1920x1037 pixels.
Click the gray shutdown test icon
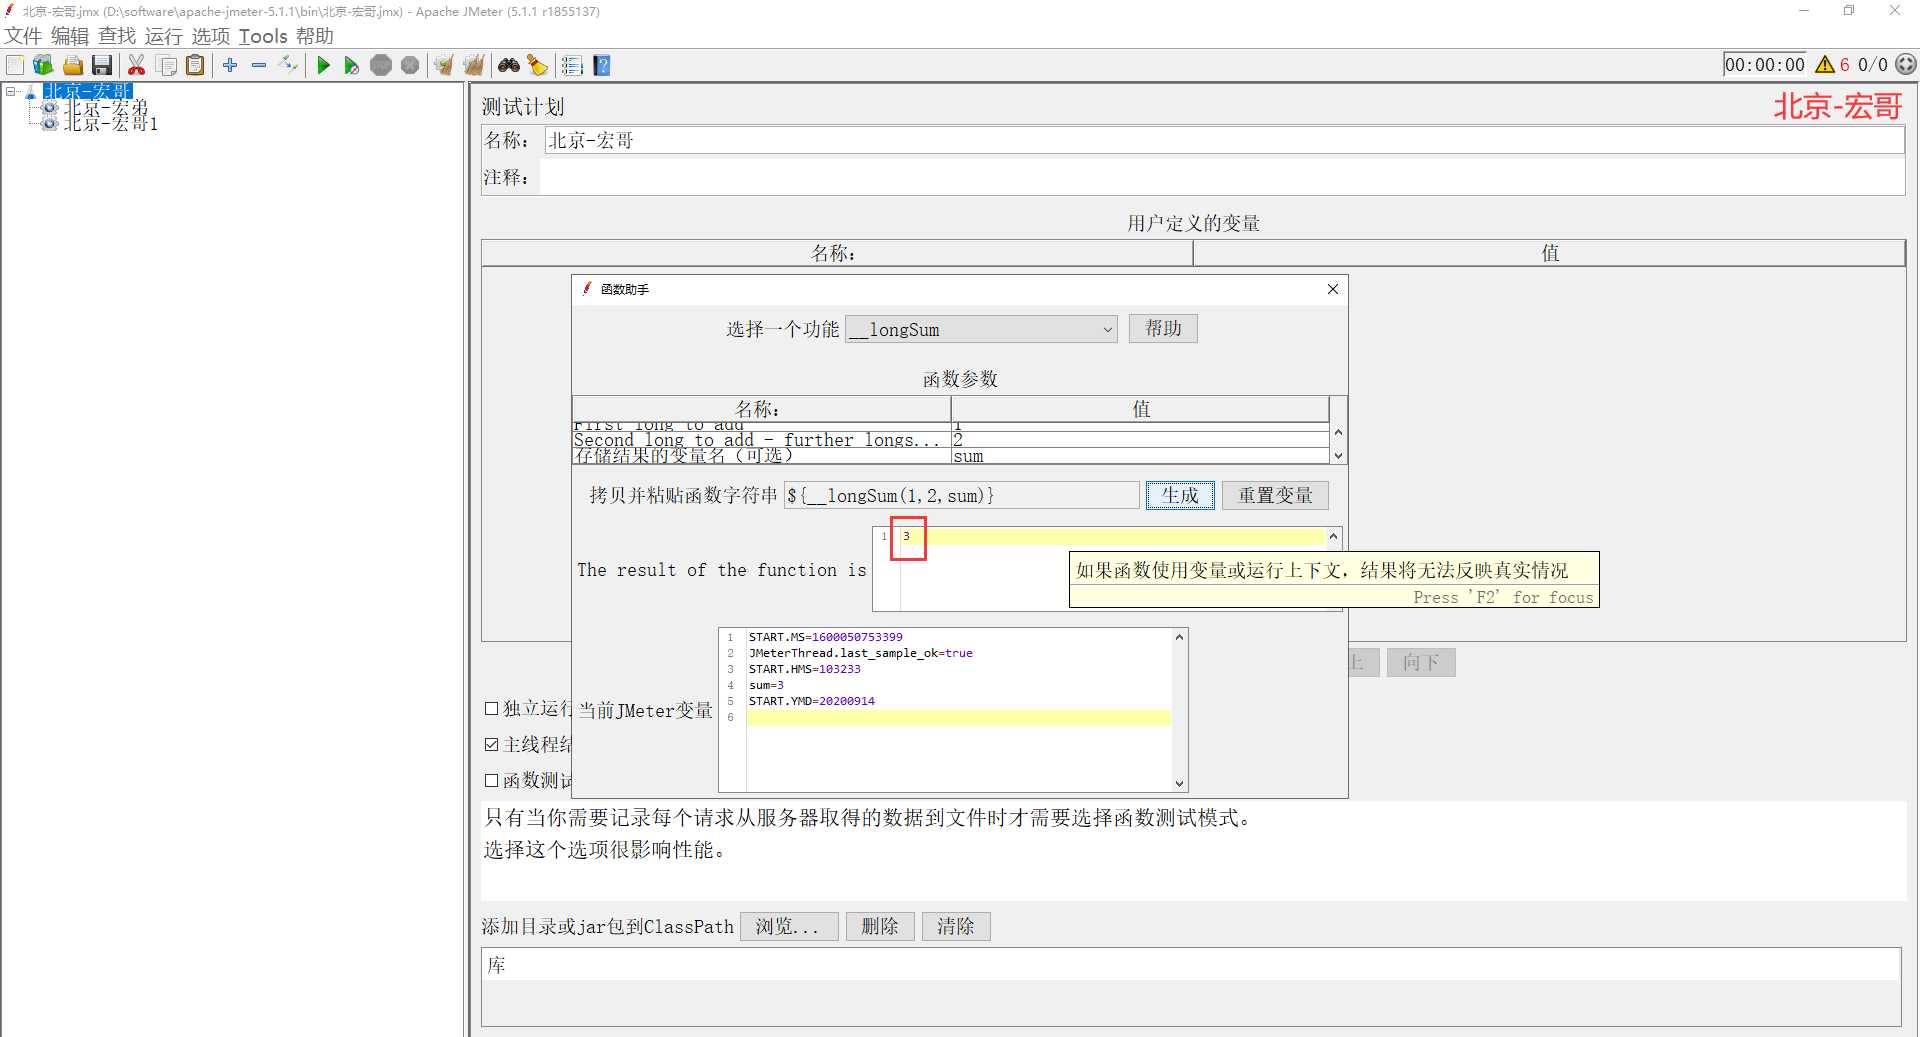pos(410,65)
